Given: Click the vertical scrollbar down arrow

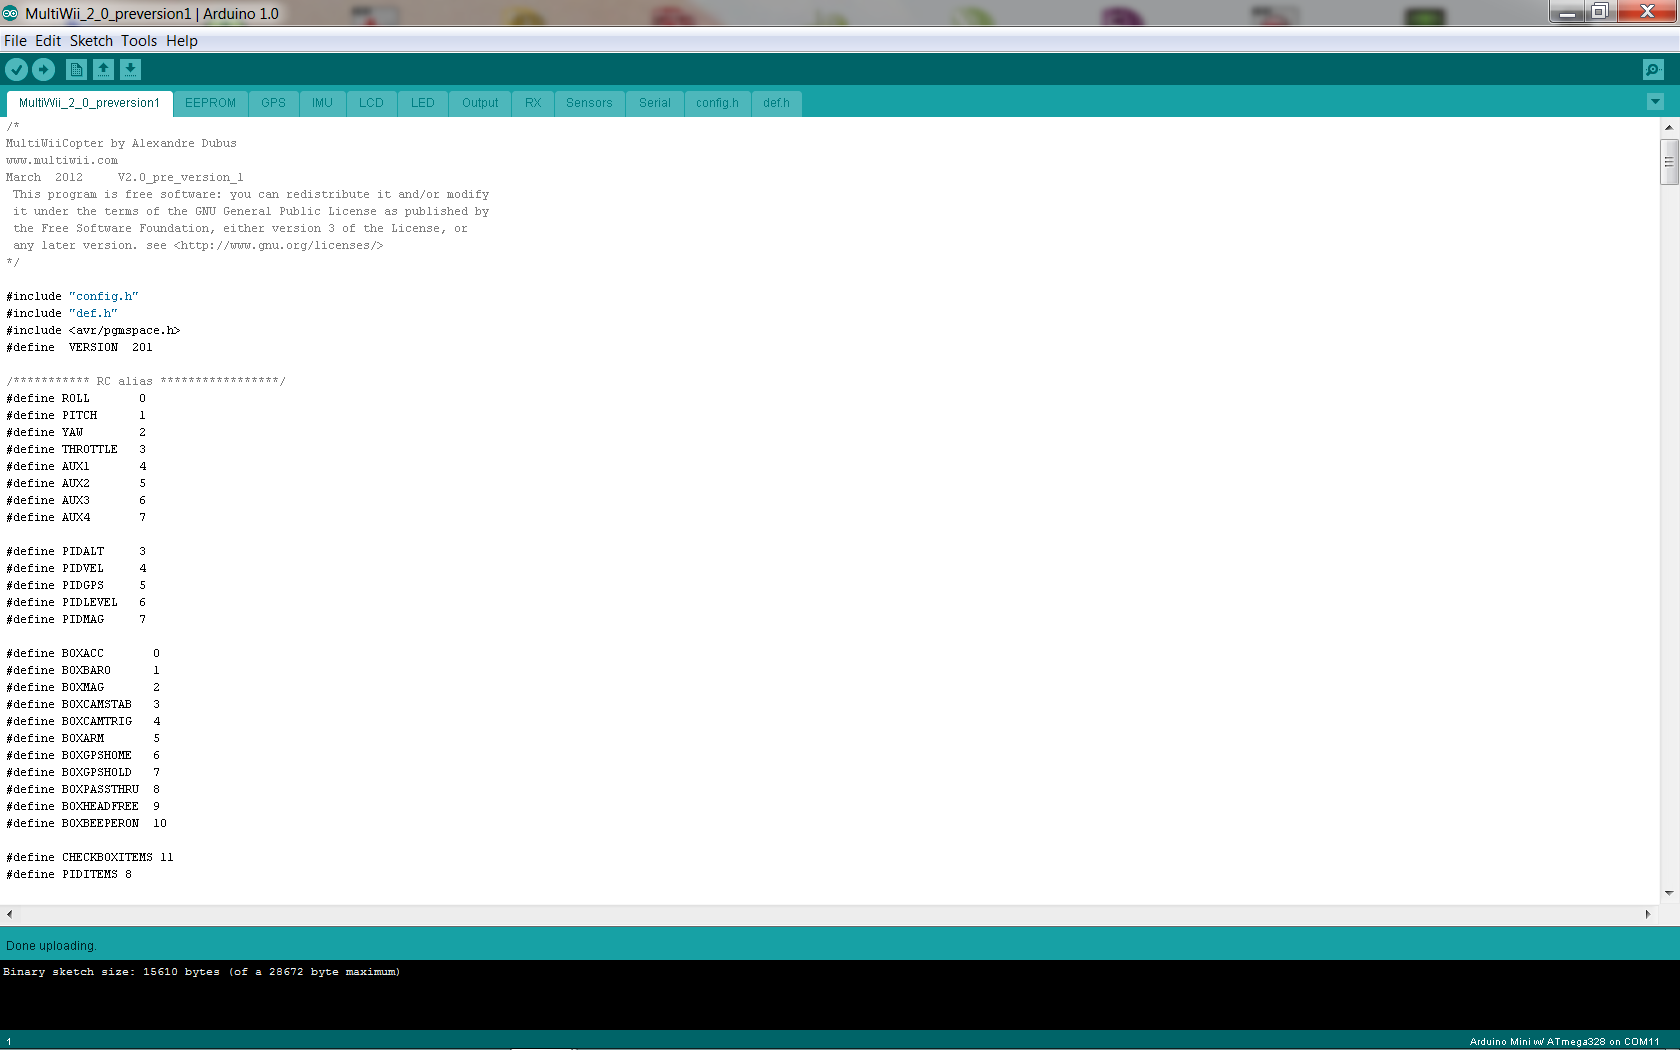Looking at the screenshot, I should (x=1669, y=893).
